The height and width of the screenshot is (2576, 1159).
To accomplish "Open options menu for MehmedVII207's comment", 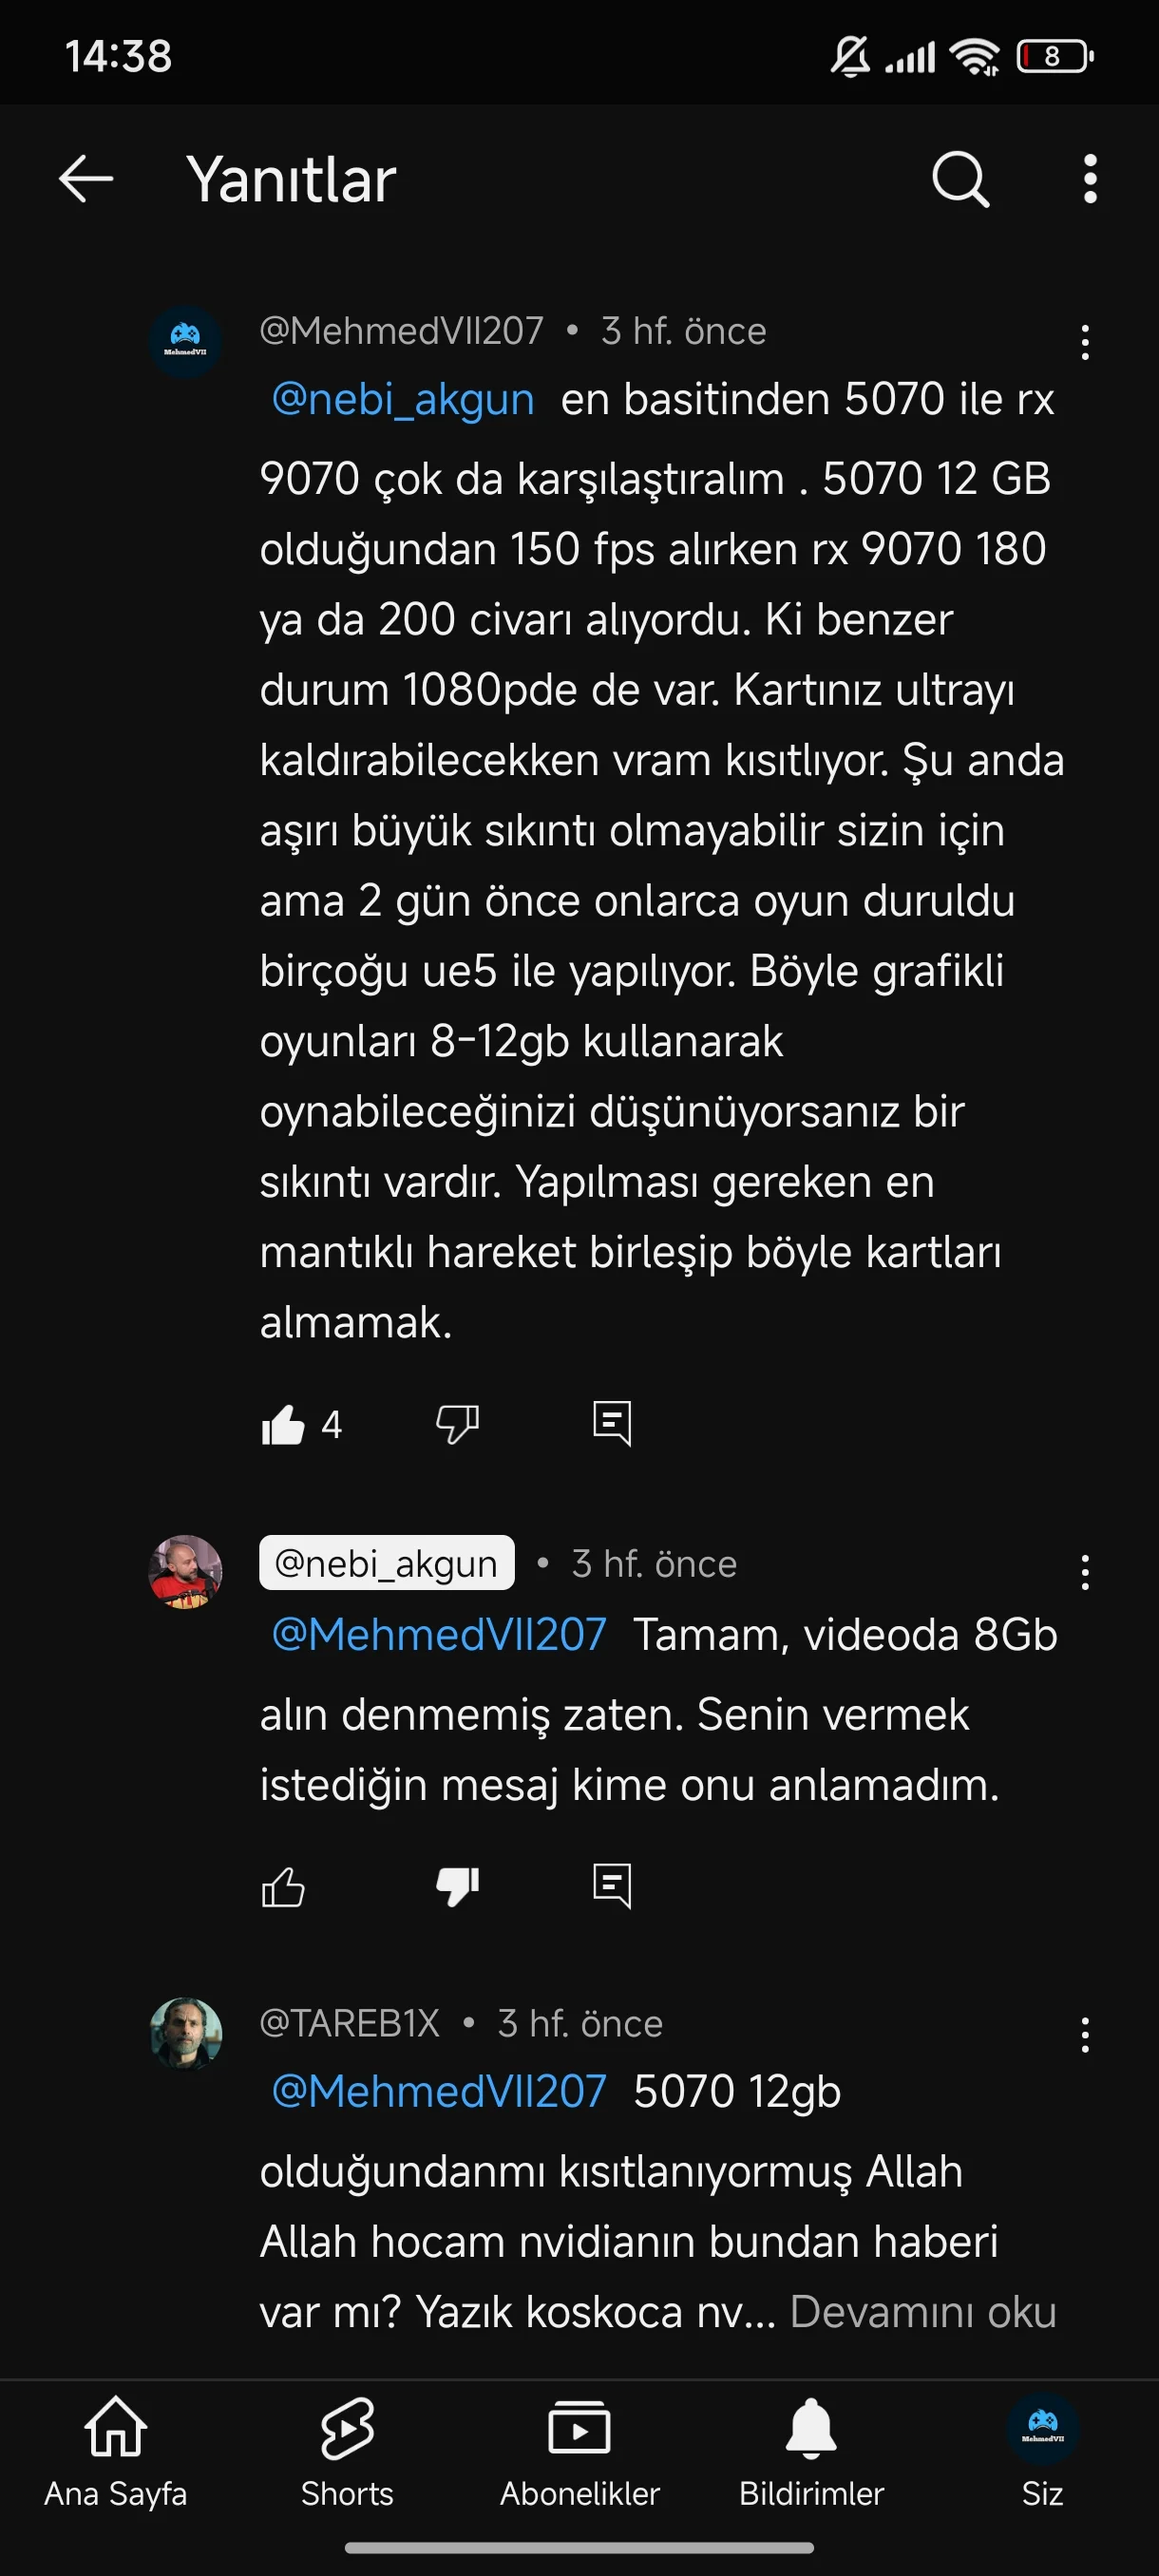I will pos(1085,342).
